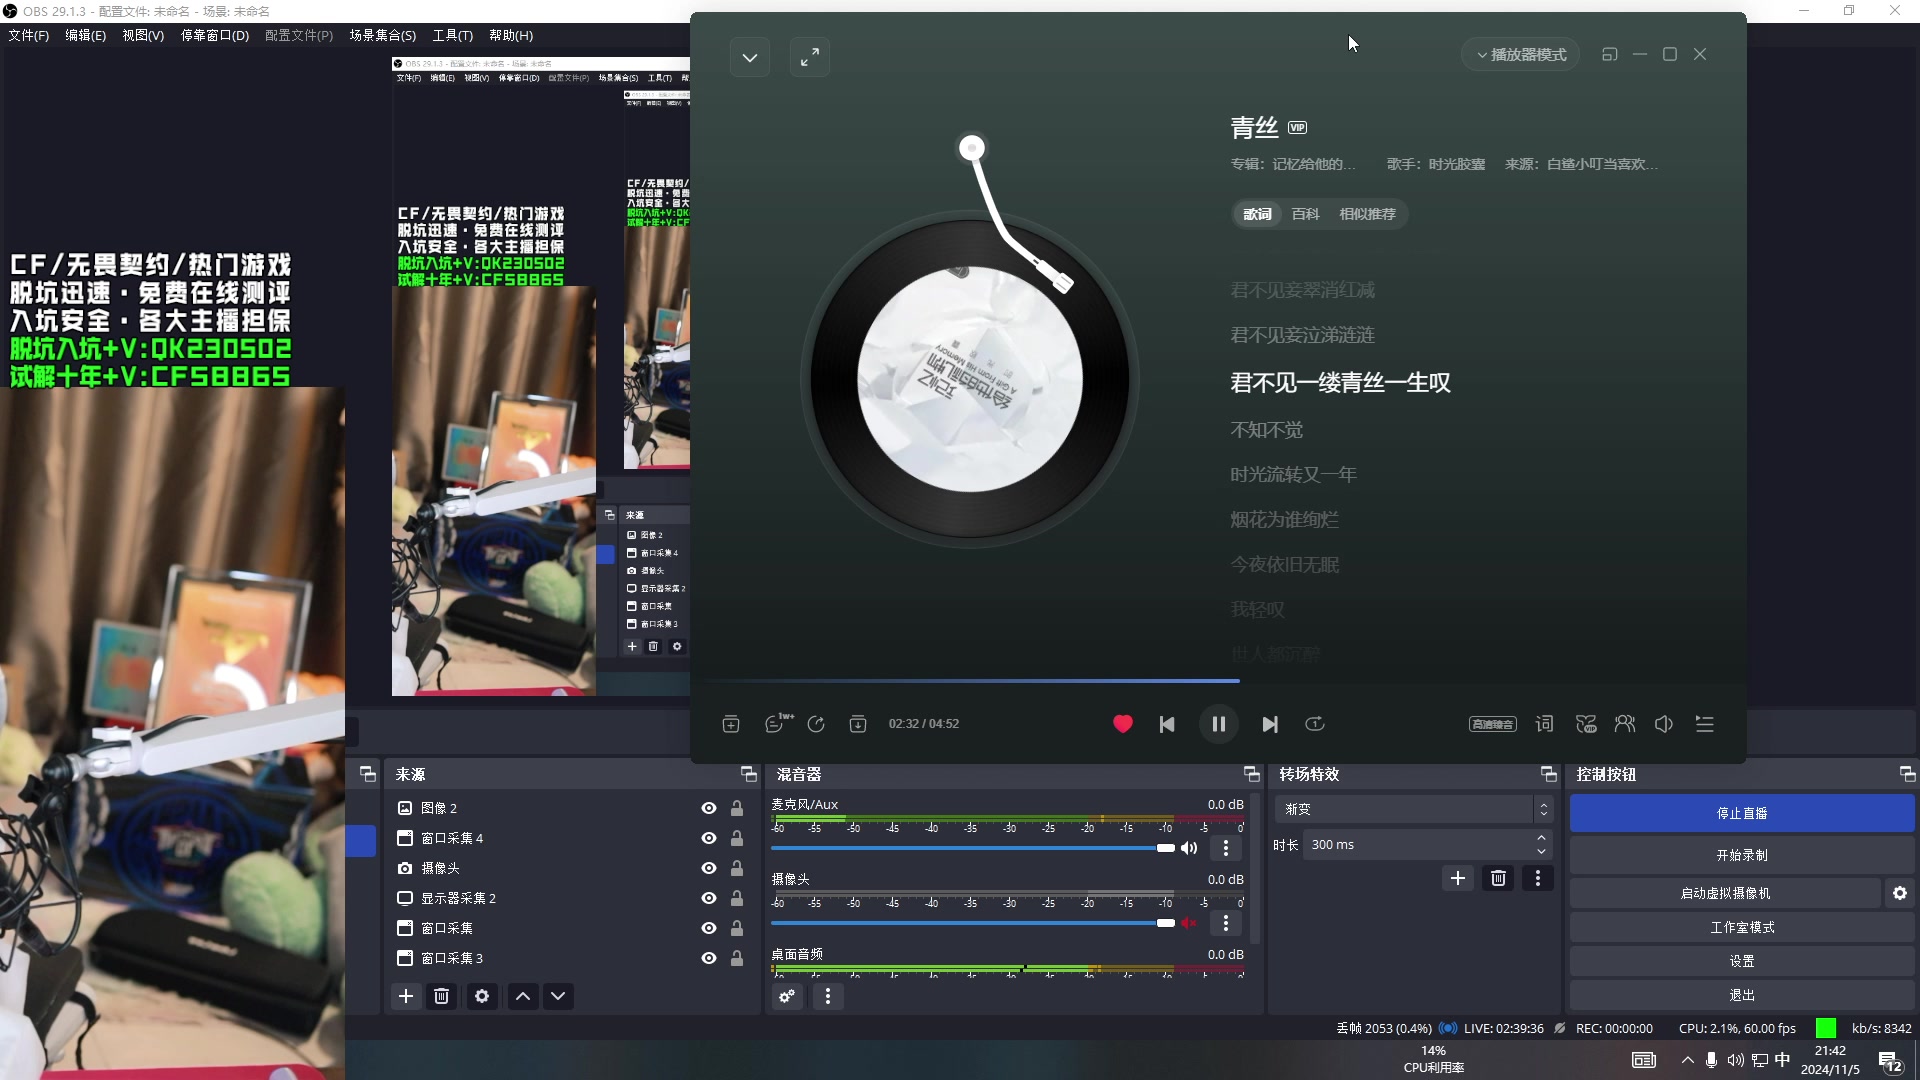Toggle lock on 摄像头 source

(x=737, y=868)
